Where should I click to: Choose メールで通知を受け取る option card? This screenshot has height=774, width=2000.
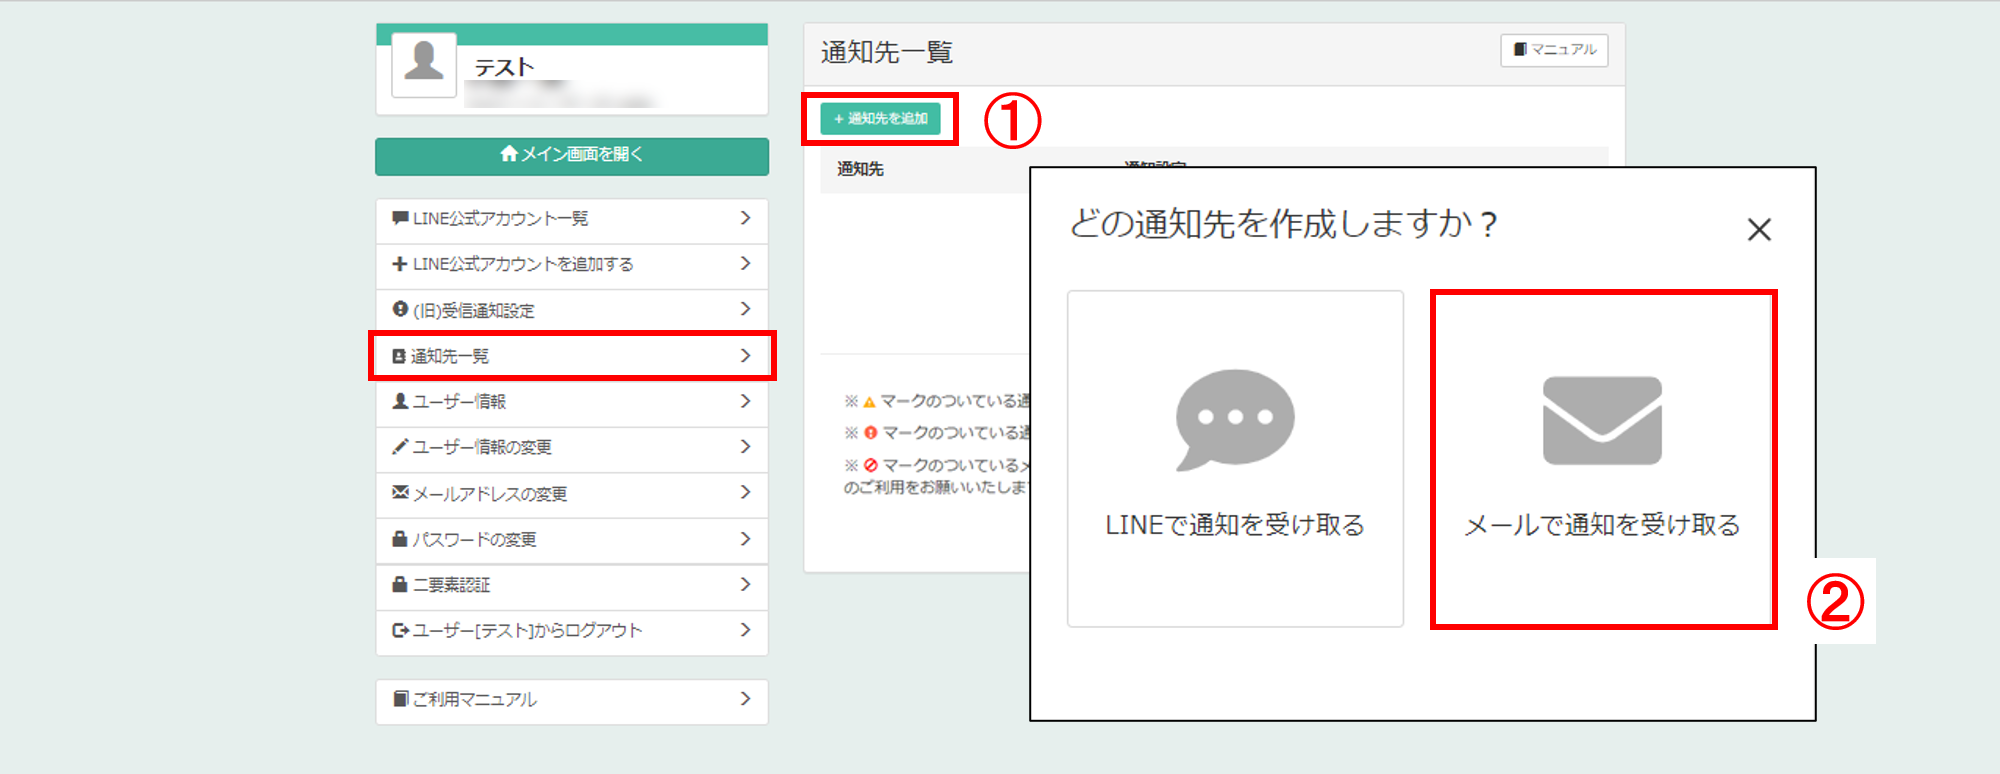(x=1602, y=459)
